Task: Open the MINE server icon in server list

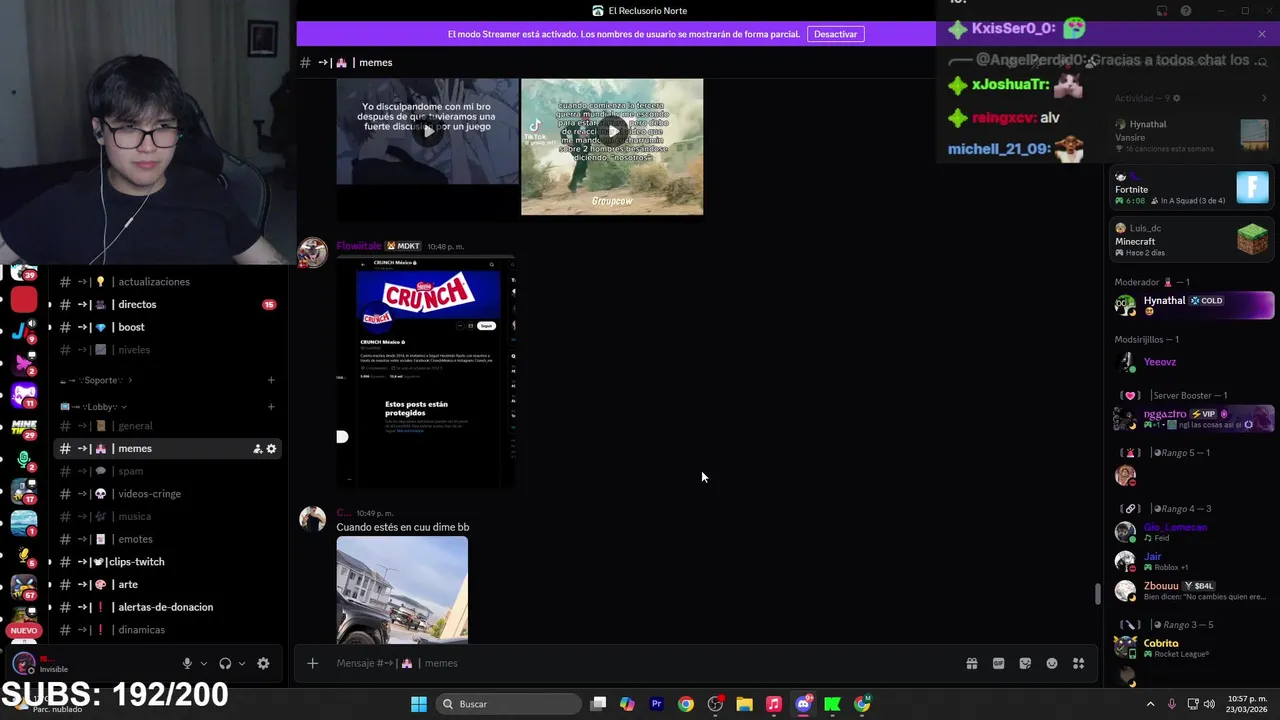Action: (24, 428)
